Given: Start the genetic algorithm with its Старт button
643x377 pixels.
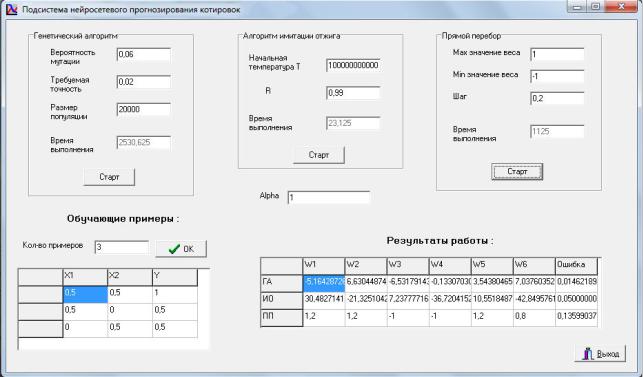Looking at the screenshot, I should point(109,177).
